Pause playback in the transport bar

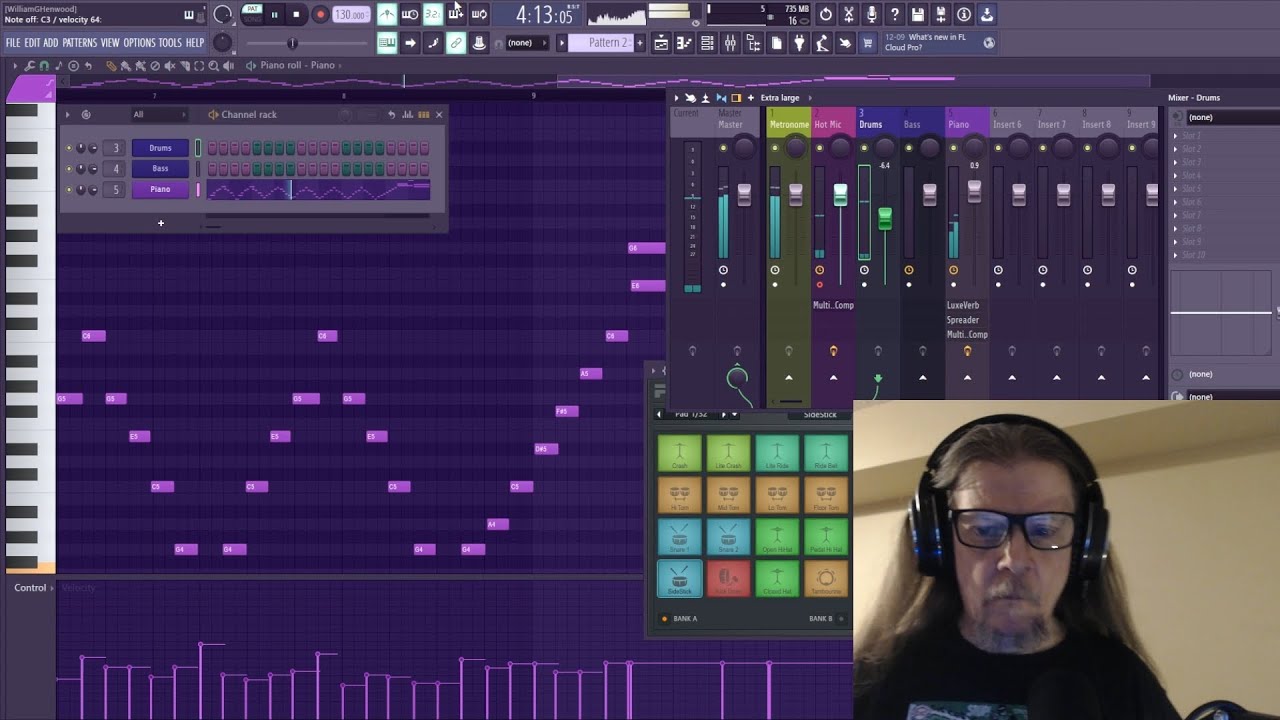274,14
